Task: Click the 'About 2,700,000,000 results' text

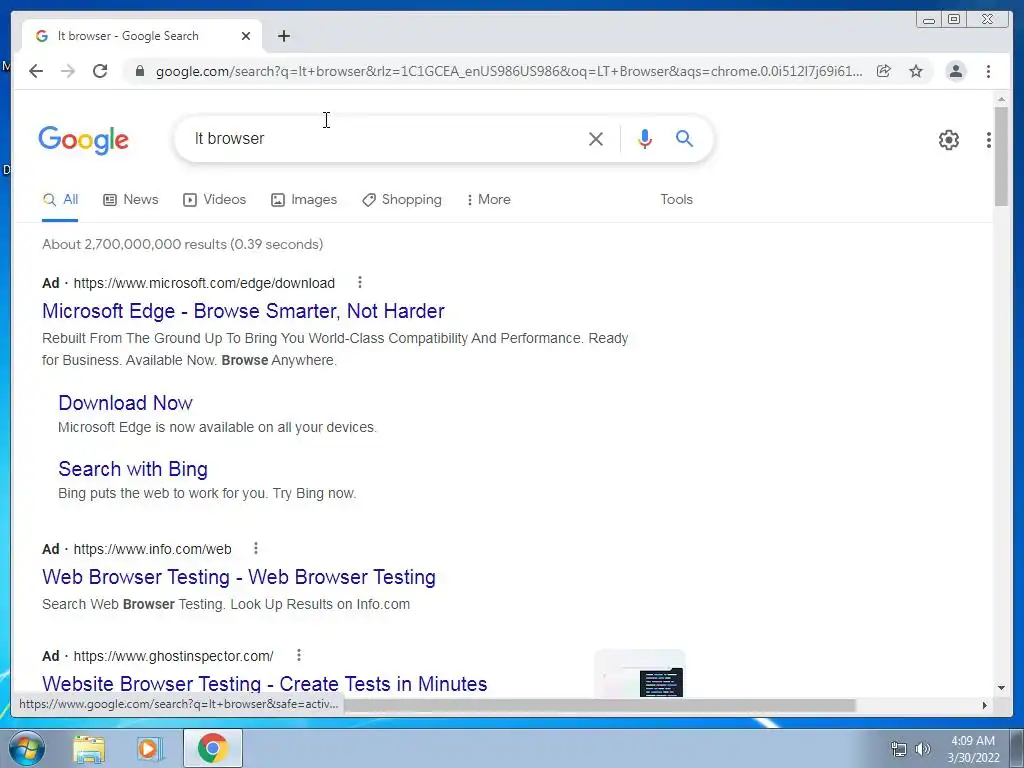Action: tap(182, 244)
